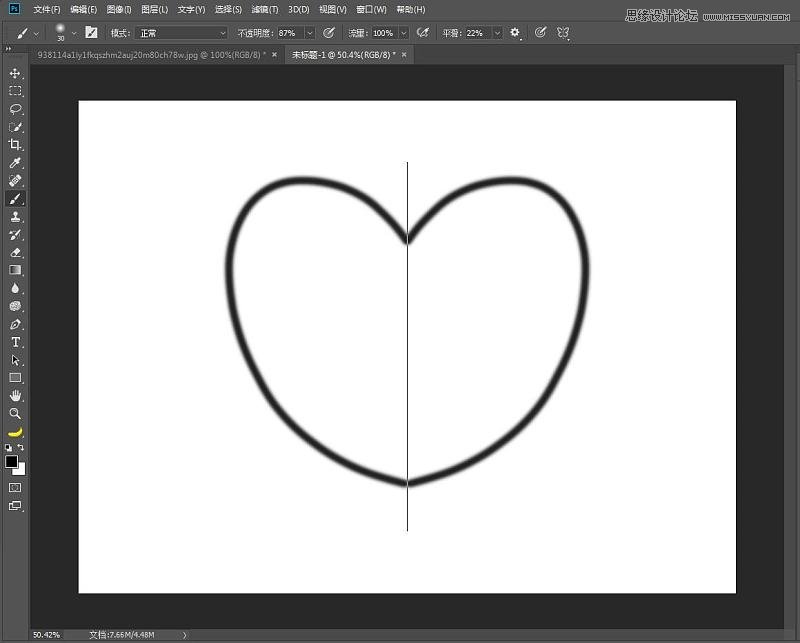Switch to the Eraser tool
Image resolution: width=800 pixels, height=643 pixels.
[x=15, y=252]
